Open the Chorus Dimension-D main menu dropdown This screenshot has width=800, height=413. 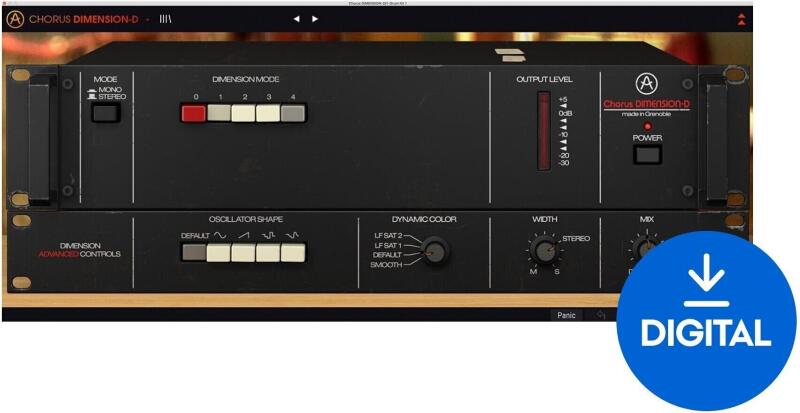[x=146, y=18]
